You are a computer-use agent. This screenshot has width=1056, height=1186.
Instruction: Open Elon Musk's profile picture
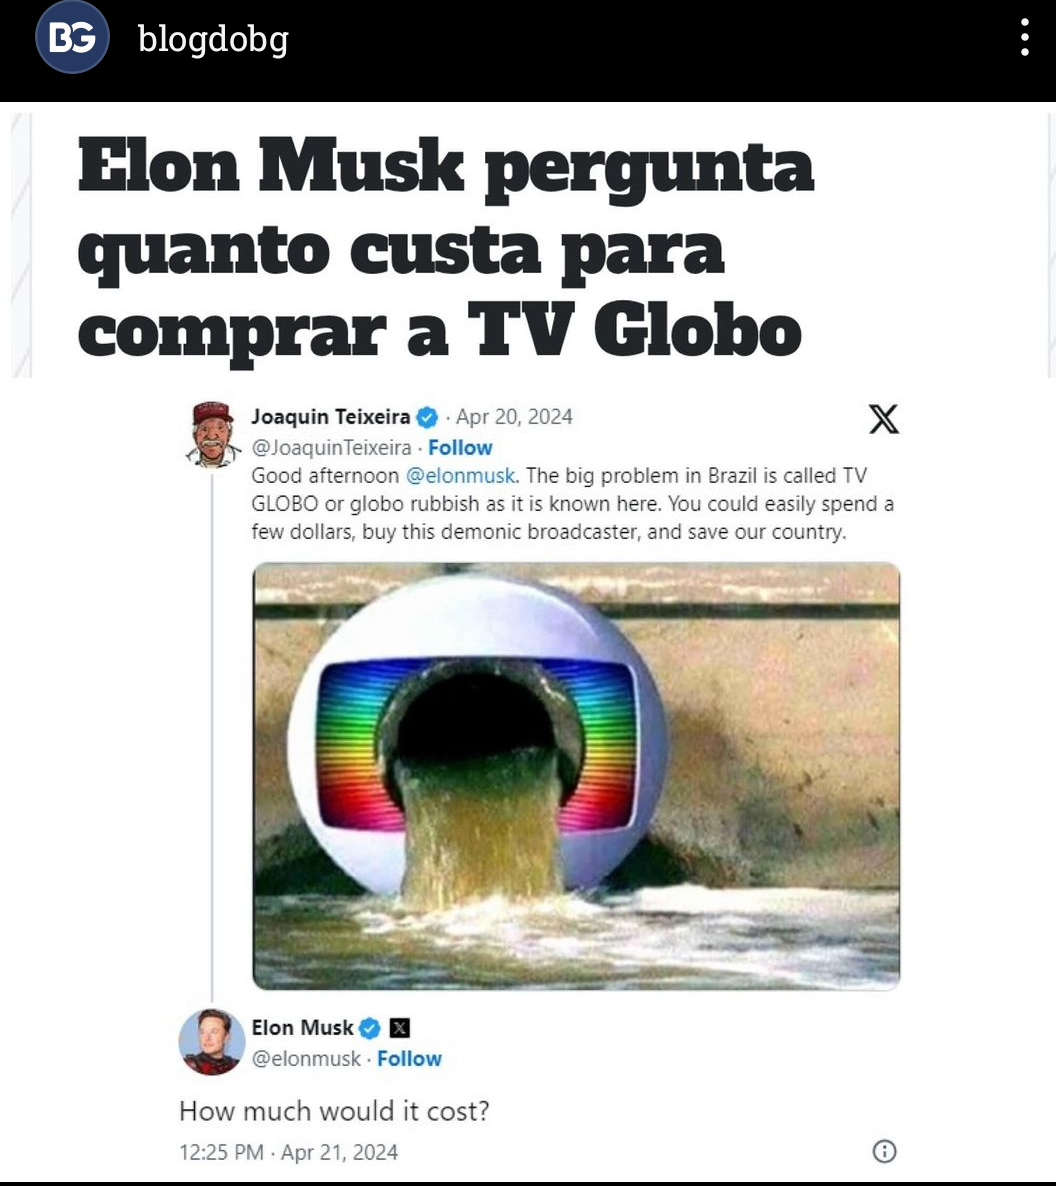point(212,1042)
